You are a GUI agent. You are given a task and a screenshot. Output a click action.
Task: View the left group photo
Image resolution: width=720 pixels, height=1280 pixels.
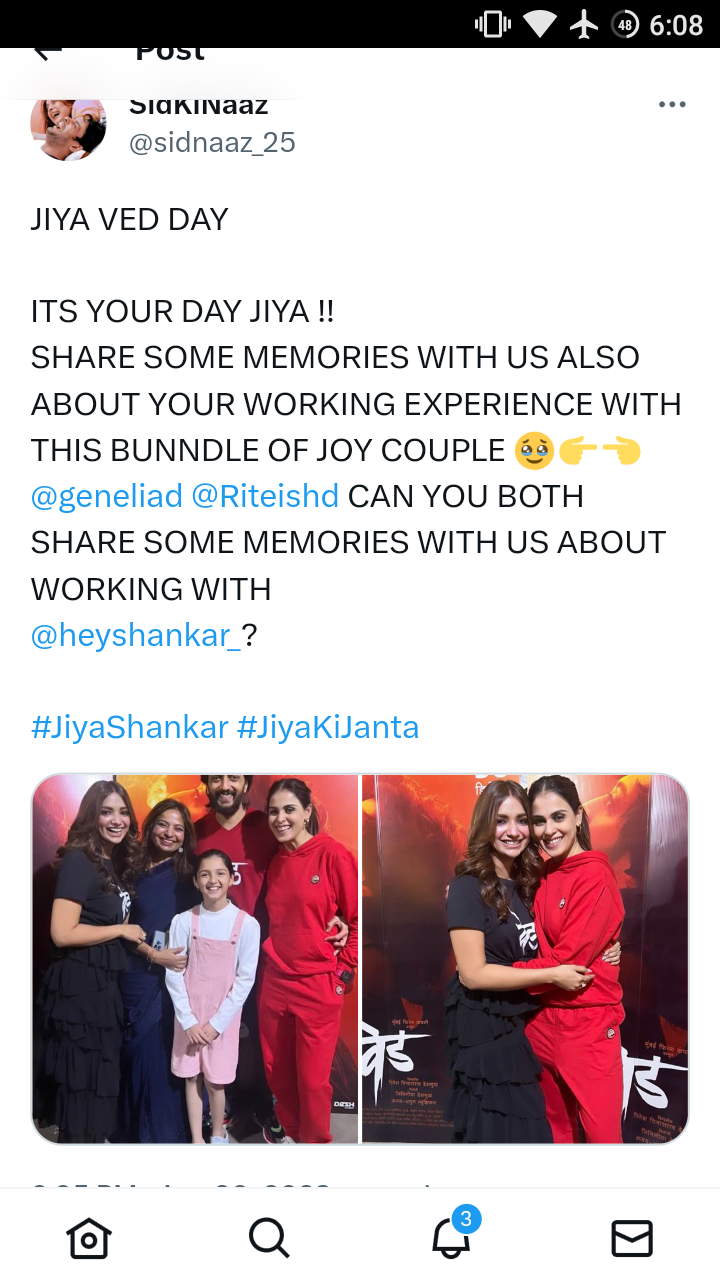click(195, 959)
